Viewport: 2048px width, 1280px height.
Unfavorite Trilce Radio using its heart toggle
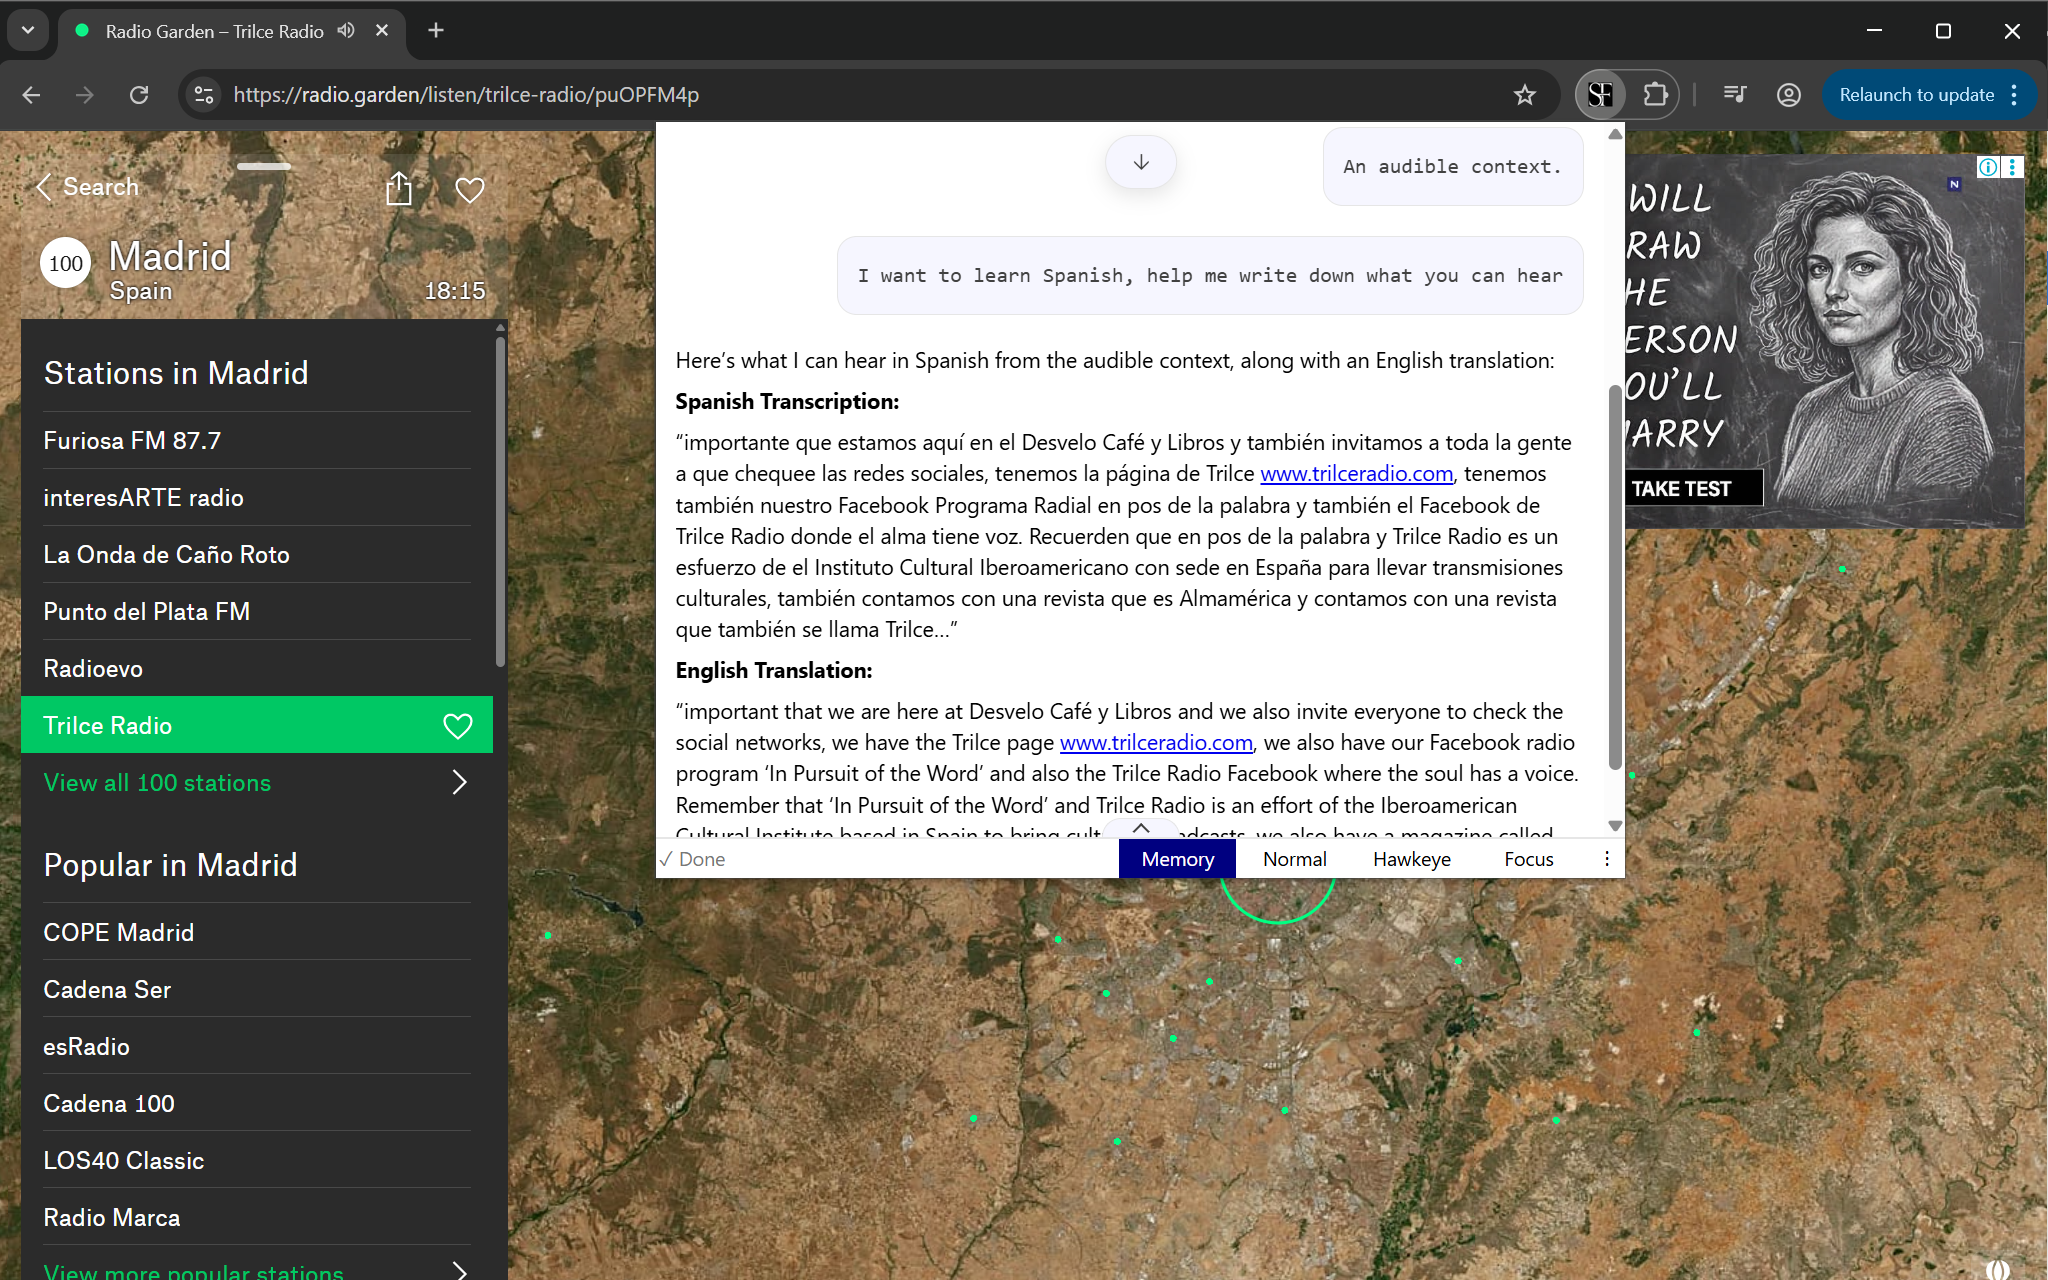tap(458, 725)
